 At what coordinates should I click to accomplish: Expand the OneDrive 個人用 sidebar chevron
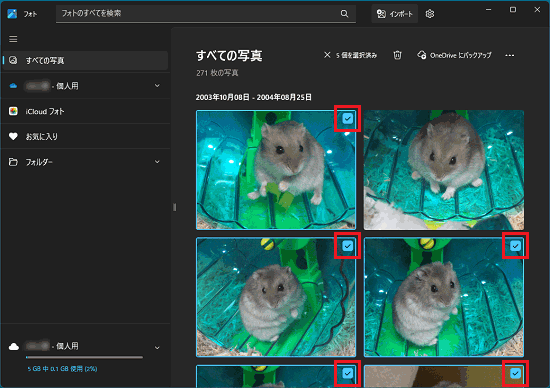click(157, 86)
